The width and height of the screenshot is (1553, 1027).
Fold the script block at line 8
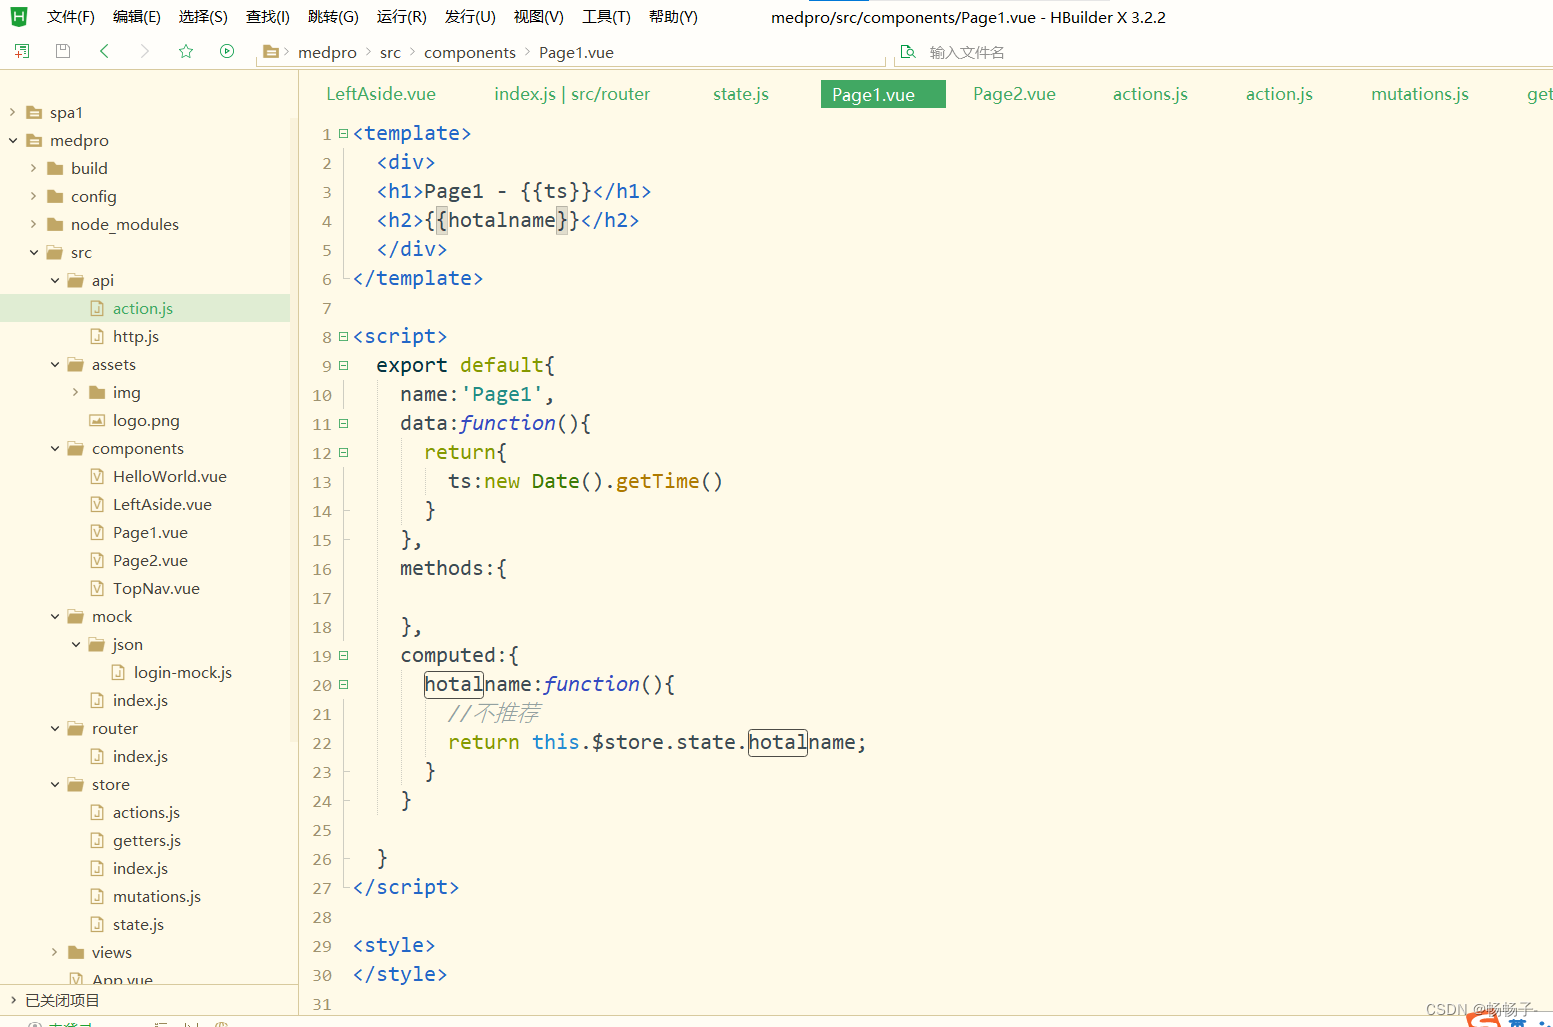(343, 336)
